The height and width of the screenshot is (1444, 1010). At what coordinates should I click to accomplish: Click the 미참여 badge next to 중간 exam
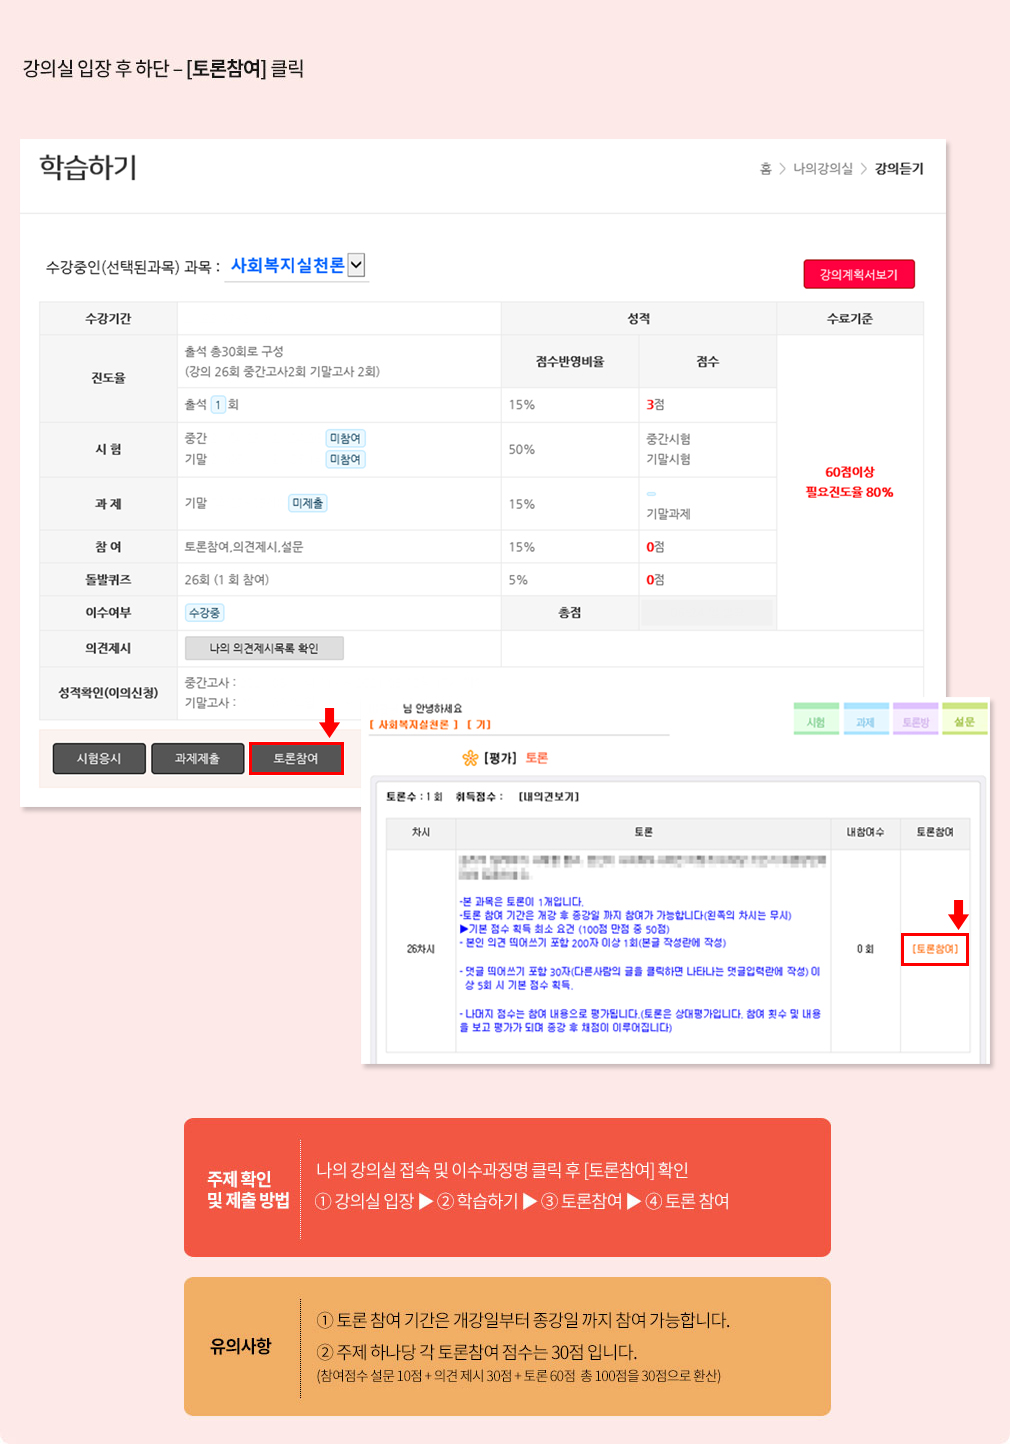point(344,438)
